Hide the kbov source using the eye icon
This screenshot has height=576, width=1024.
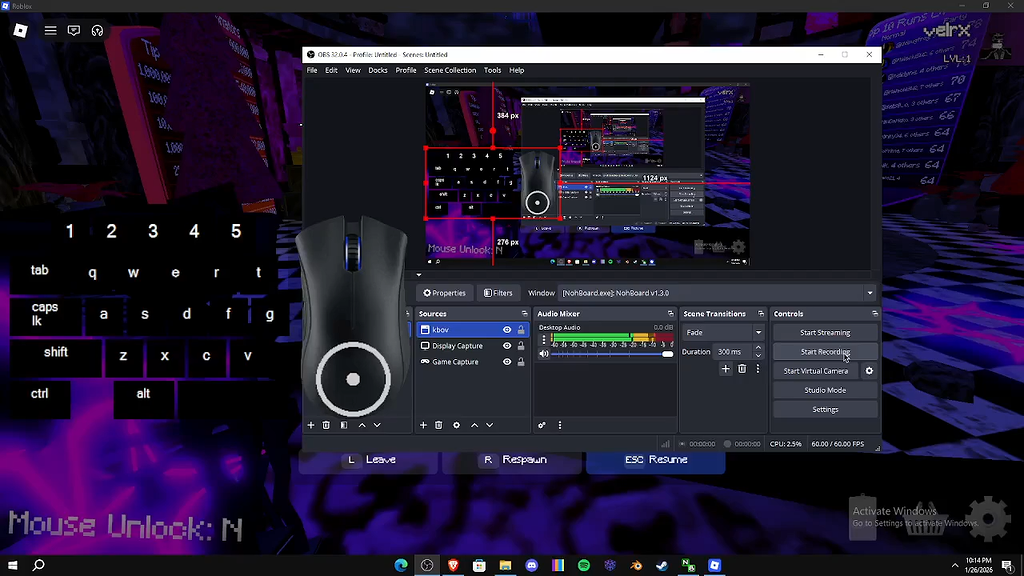tap(507, 330)
